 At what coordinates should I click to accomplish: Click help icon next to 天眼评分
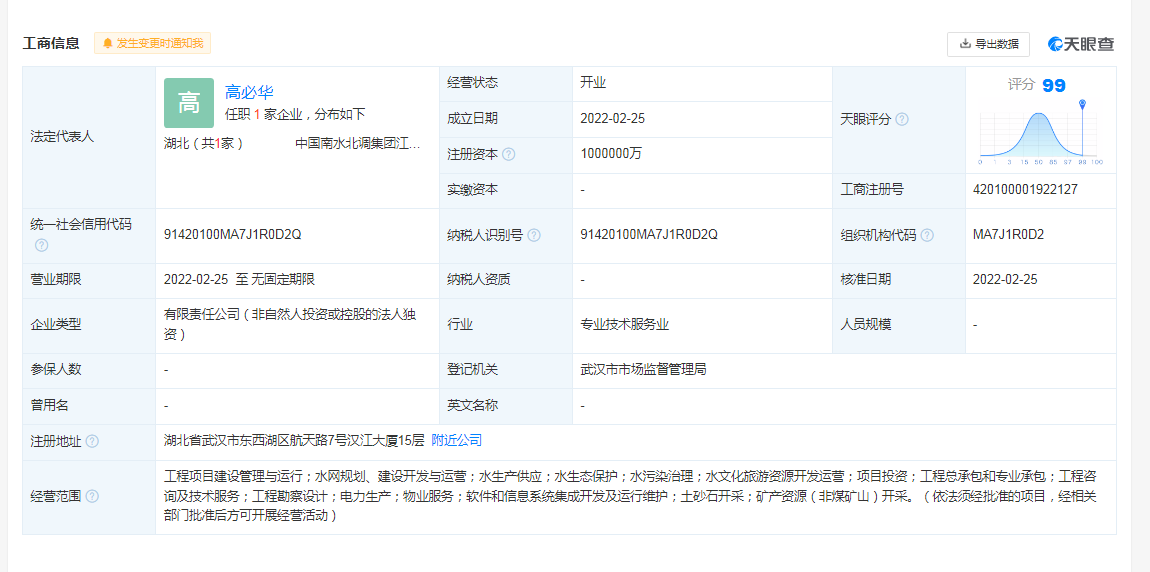(902, 119)
